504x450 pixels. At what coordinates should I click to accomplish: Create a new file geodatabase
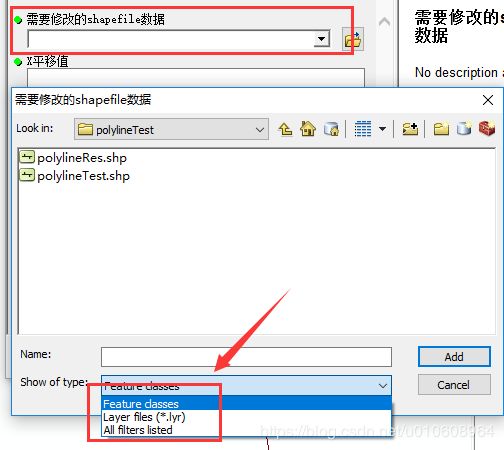click(x=464, y=129)
